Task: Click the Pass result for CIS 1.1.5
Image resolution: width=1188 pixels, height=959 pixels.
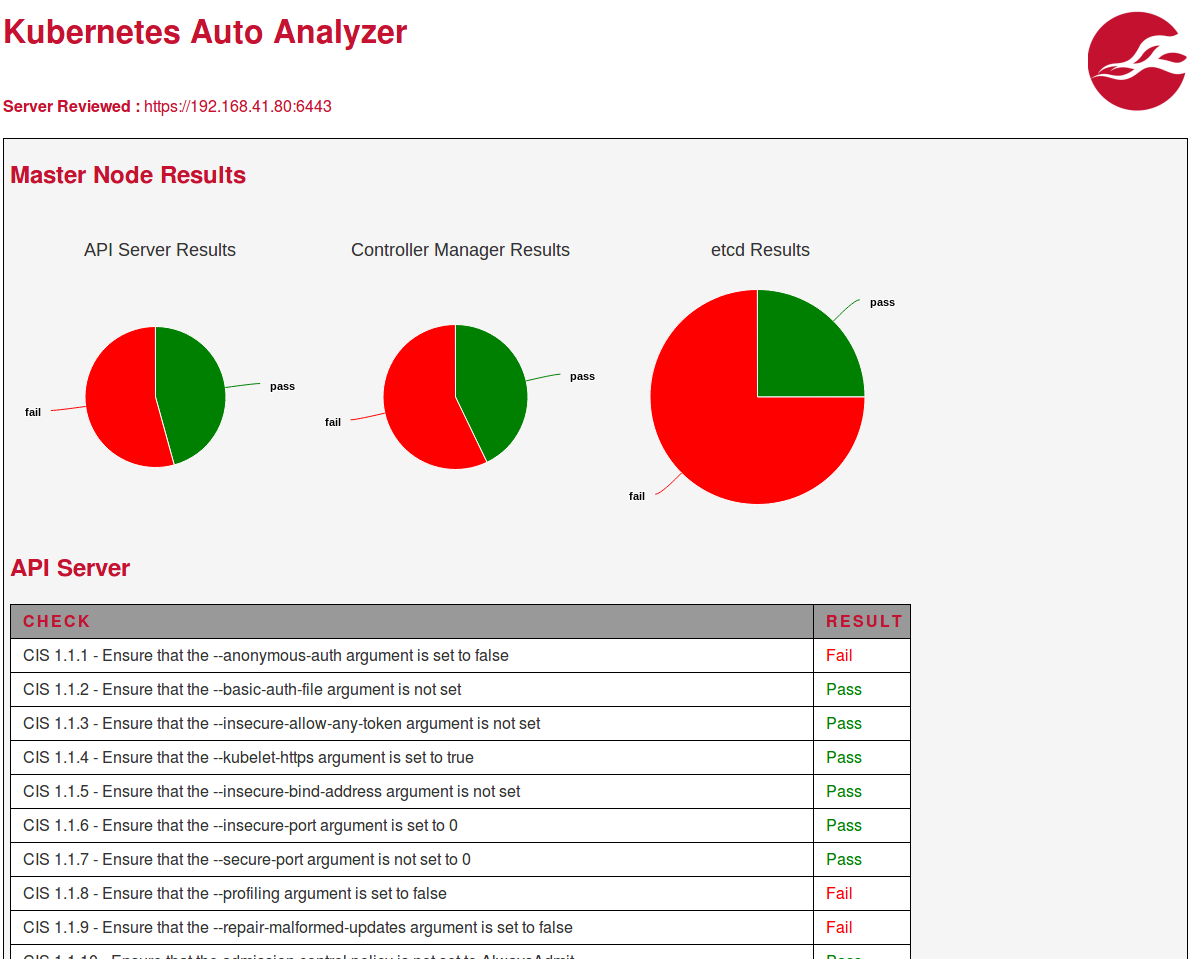Action: pos(843,792)
